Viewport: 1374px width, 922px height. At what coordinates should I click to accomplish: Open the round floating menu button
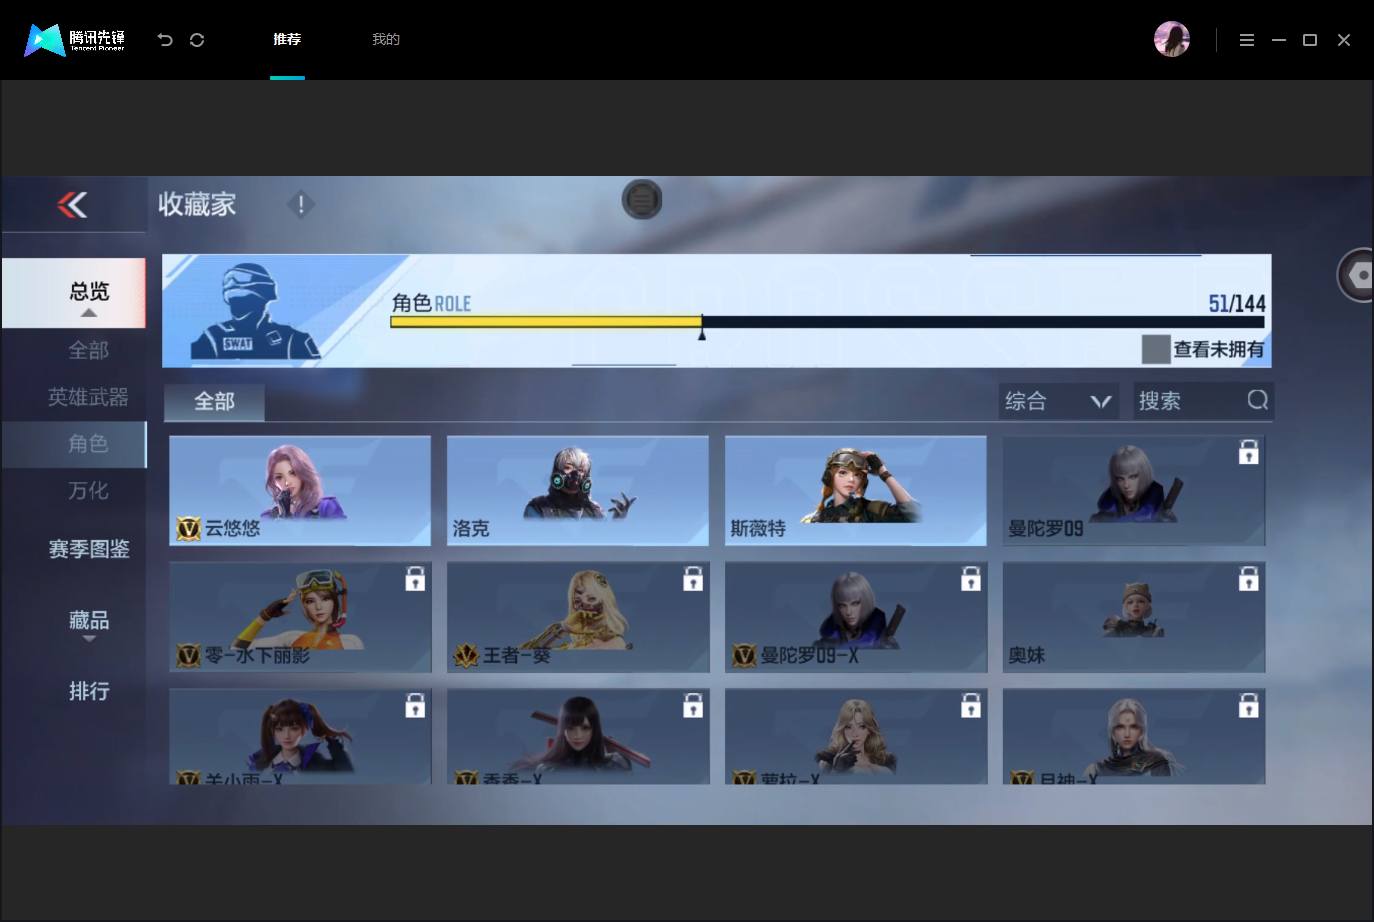642,199
